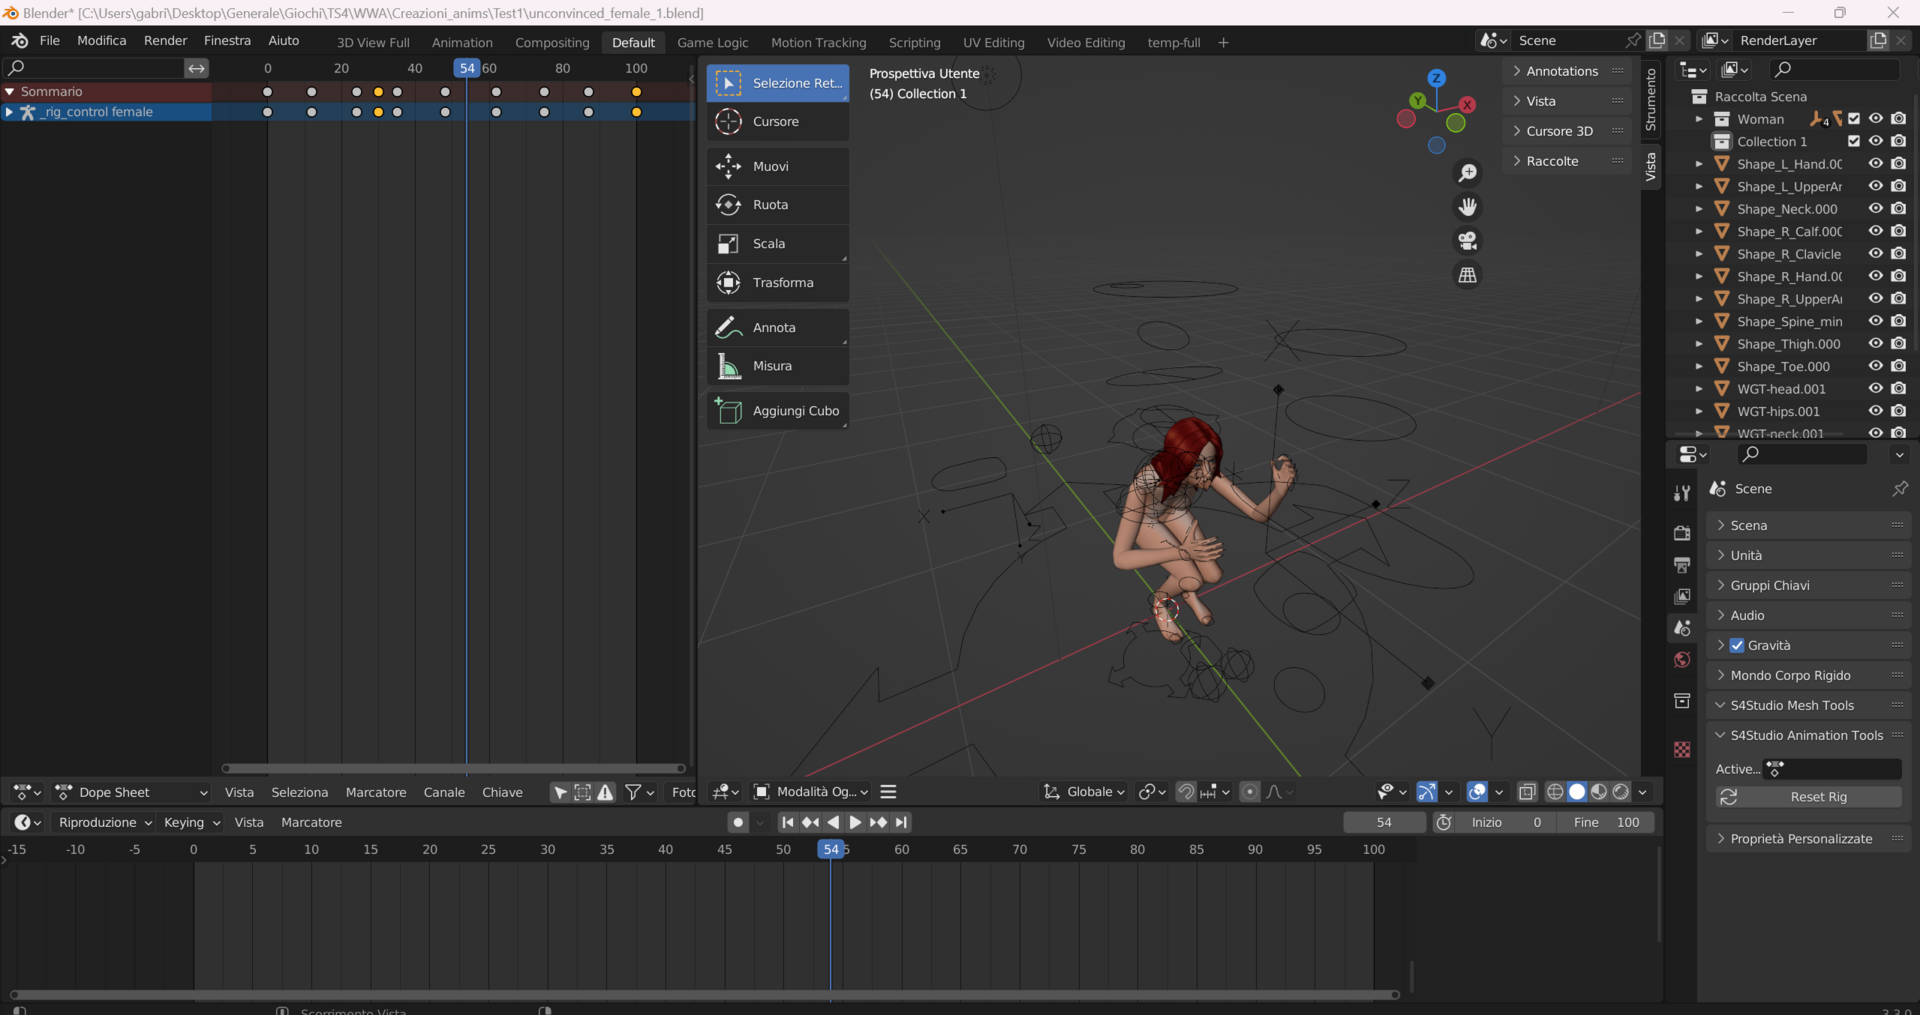Click the Inizio start frame field
Viewport: 1920px width, 1015px height.
pyautogui.click(x=1506, y=822)
